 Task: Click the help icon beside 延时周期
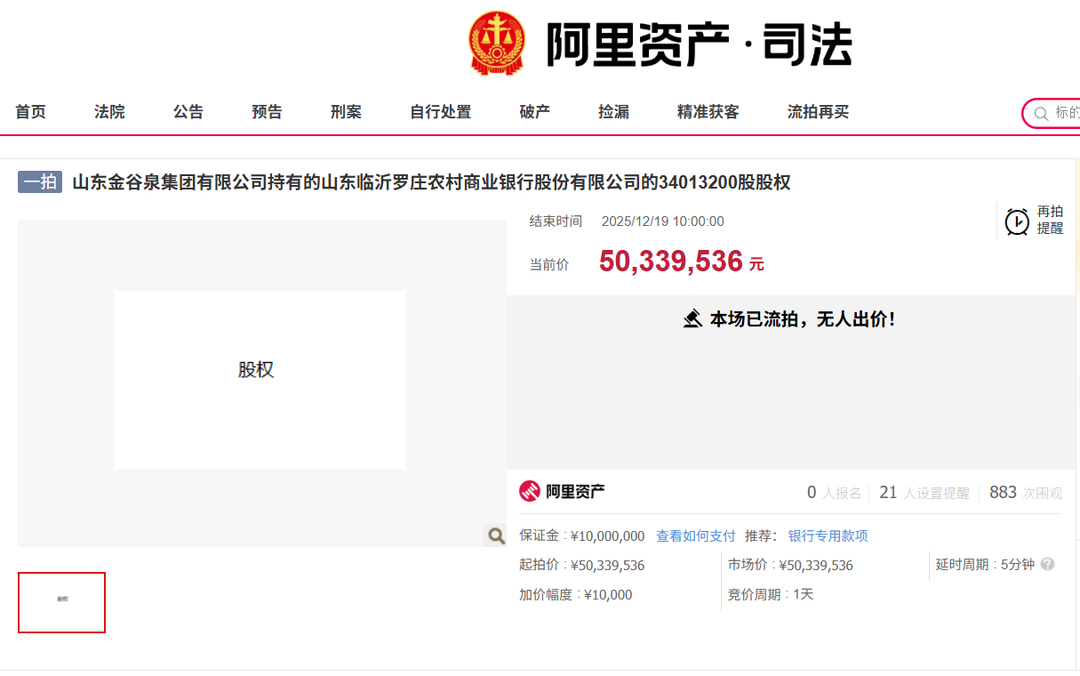1047,564
